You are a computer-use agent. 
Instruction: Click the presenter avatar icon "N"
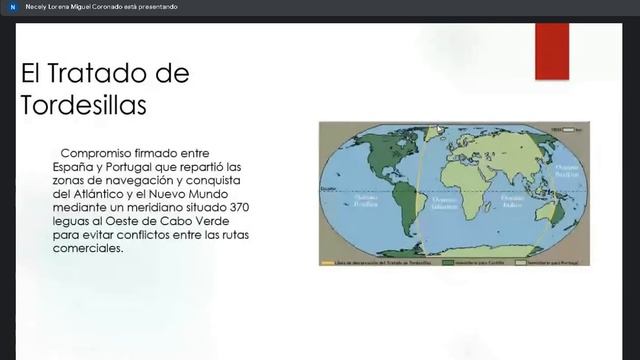point(13,7)
